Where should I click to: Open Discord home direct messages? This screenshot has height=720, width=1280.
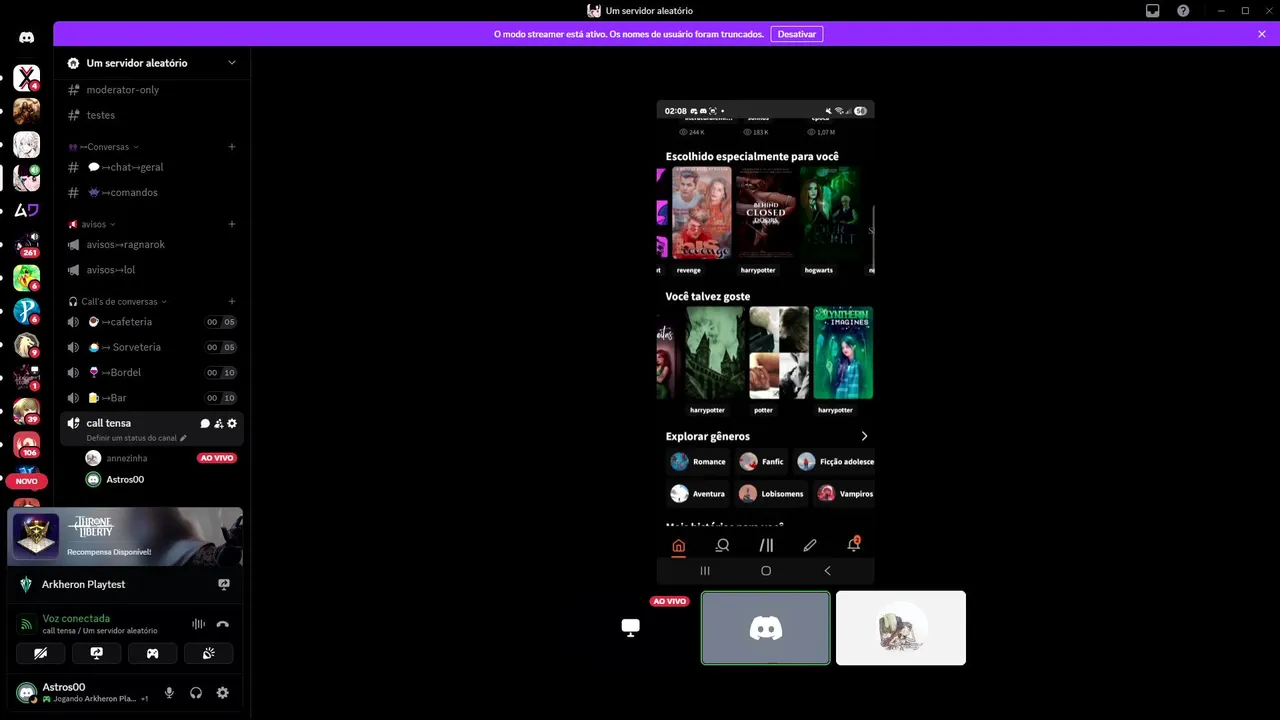tap(27, 37)
